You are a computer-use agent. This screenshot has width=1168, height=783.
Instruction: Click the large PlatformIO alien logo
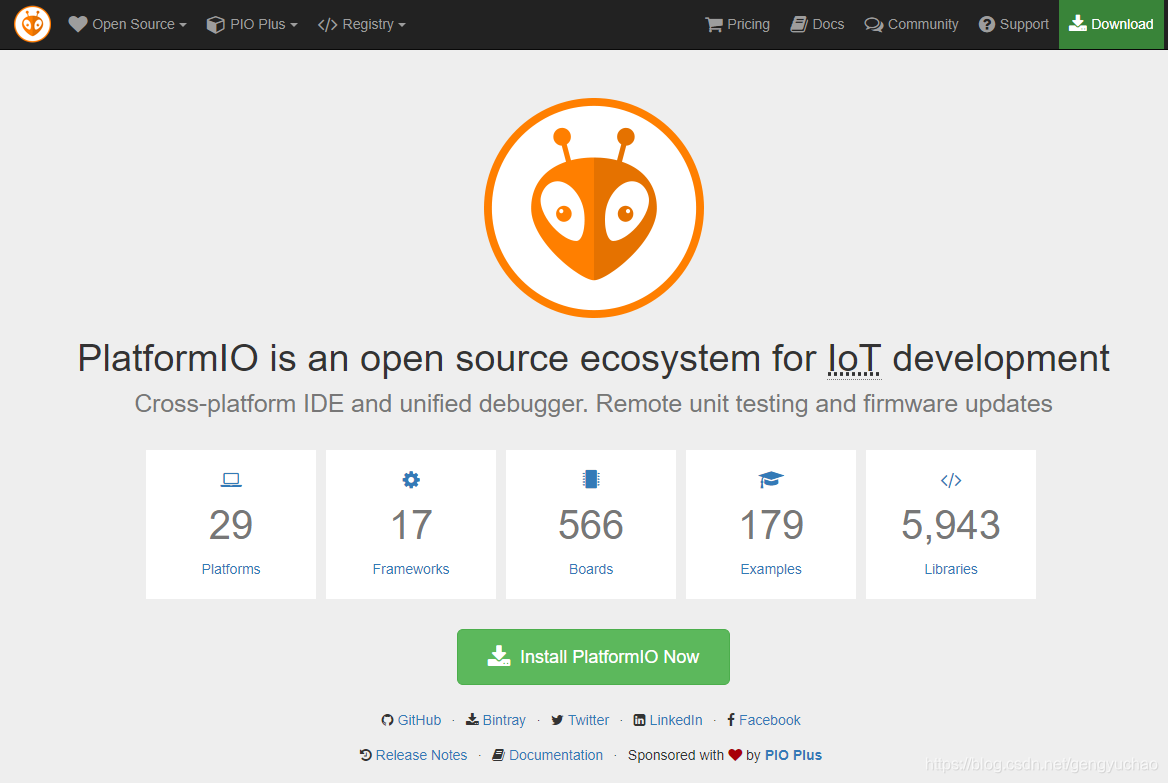(594, 208)
